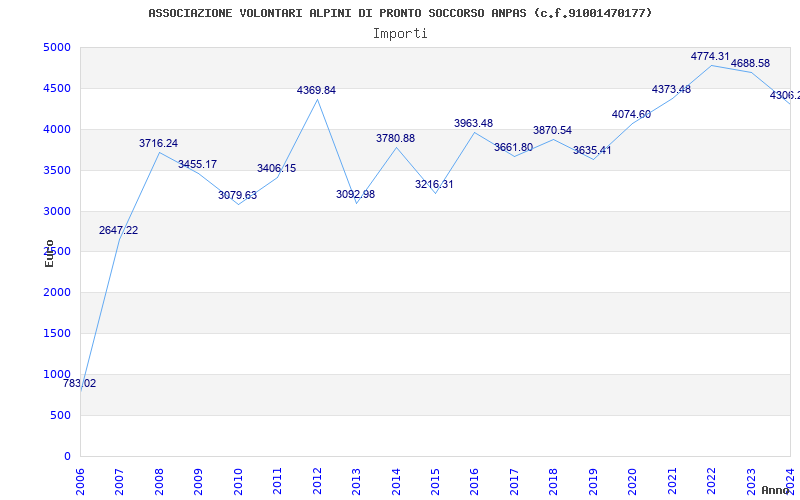Screen dimensions: 800x500
Task: Click the Anno x-axis title
Action: [x=777, y=490]
